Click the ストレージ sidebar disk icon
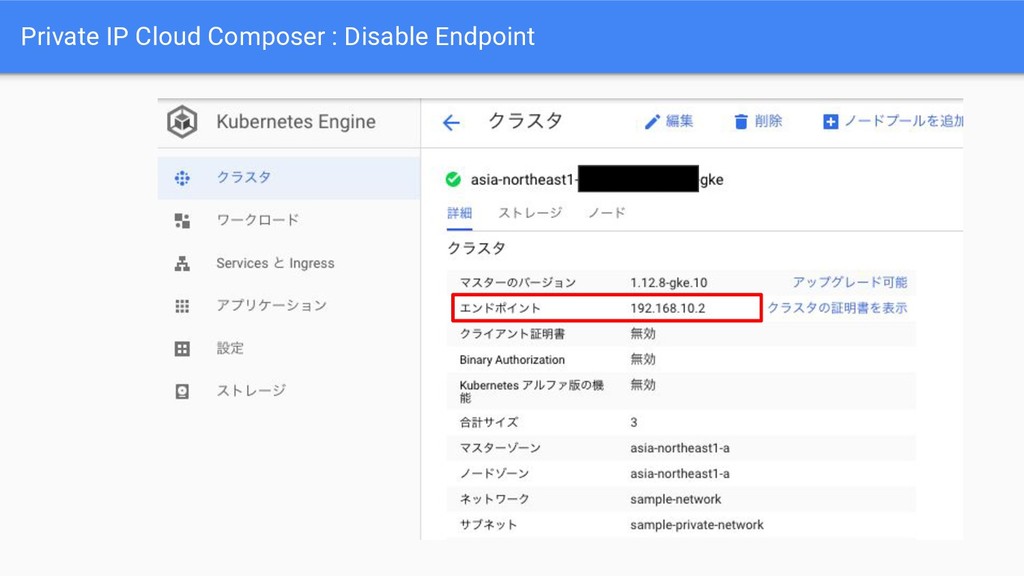 pyautogui.click(x=182, y=391)
